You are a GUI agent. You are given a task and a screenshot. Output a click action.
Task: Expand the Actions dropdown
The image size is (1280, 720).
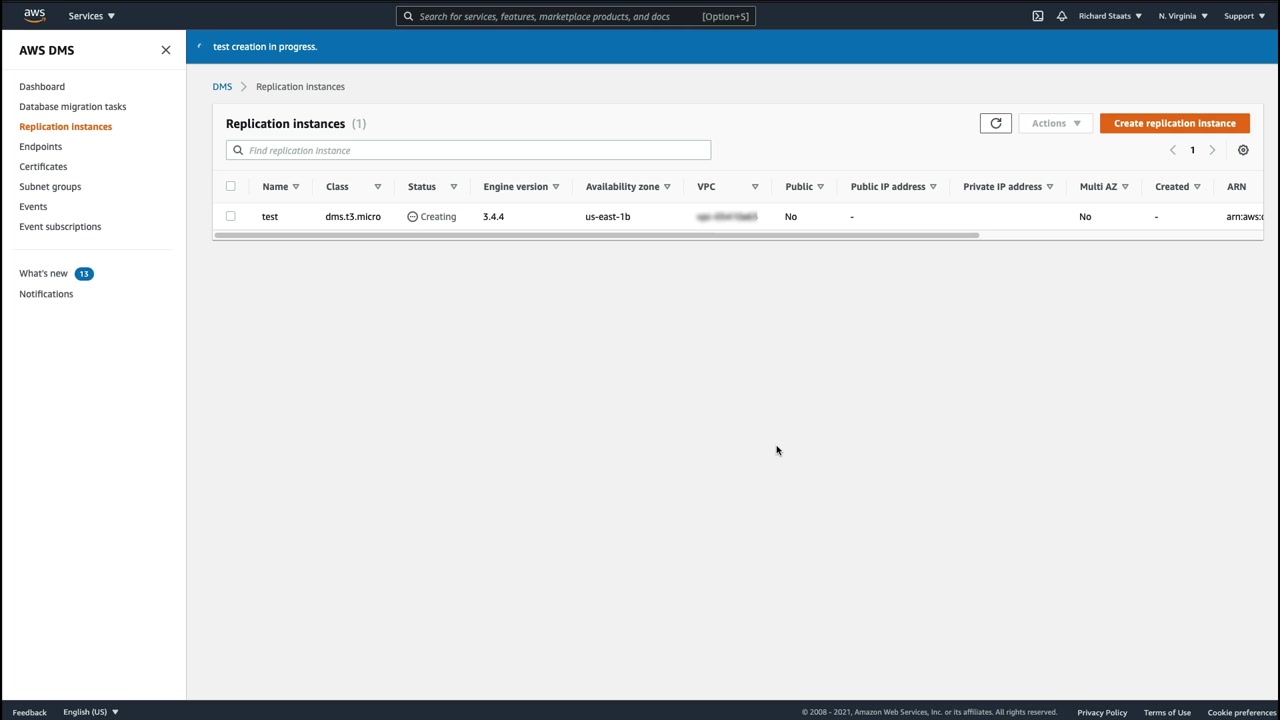(x=1056, y=123)
